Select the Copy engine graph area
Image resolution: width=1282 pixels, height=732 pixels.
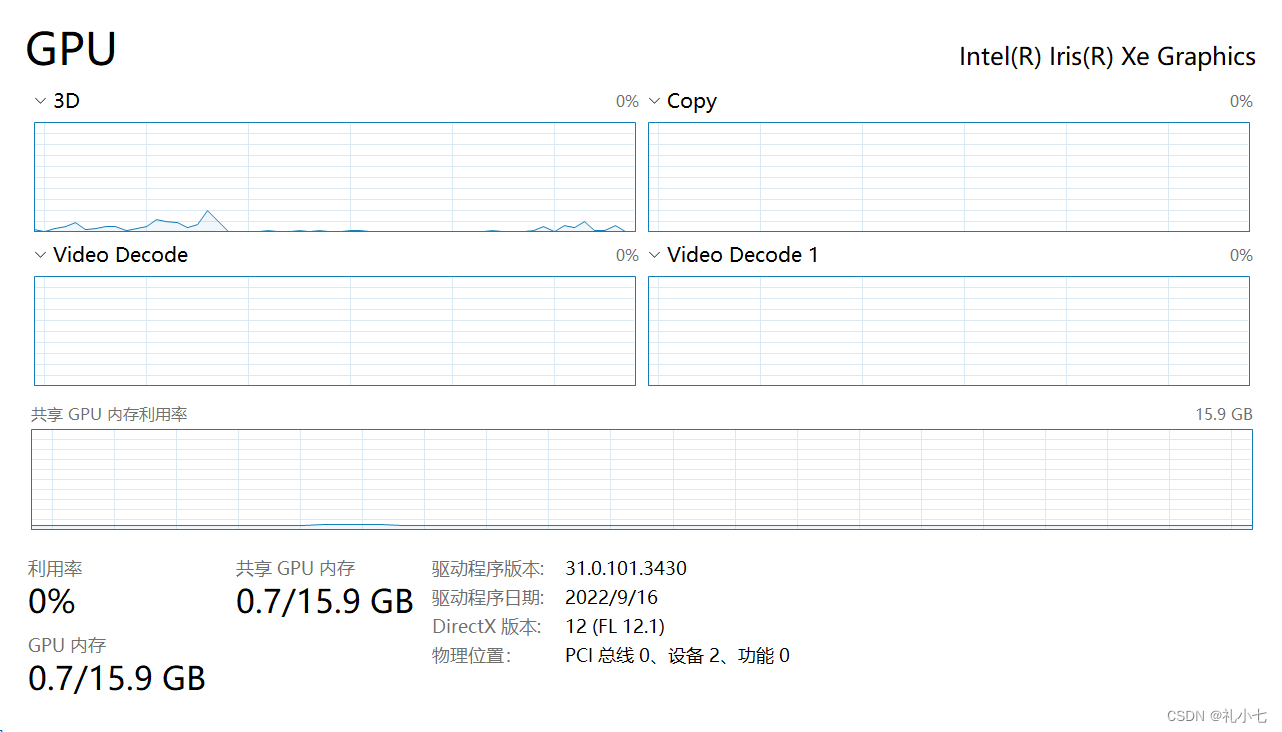click(948, 178)
